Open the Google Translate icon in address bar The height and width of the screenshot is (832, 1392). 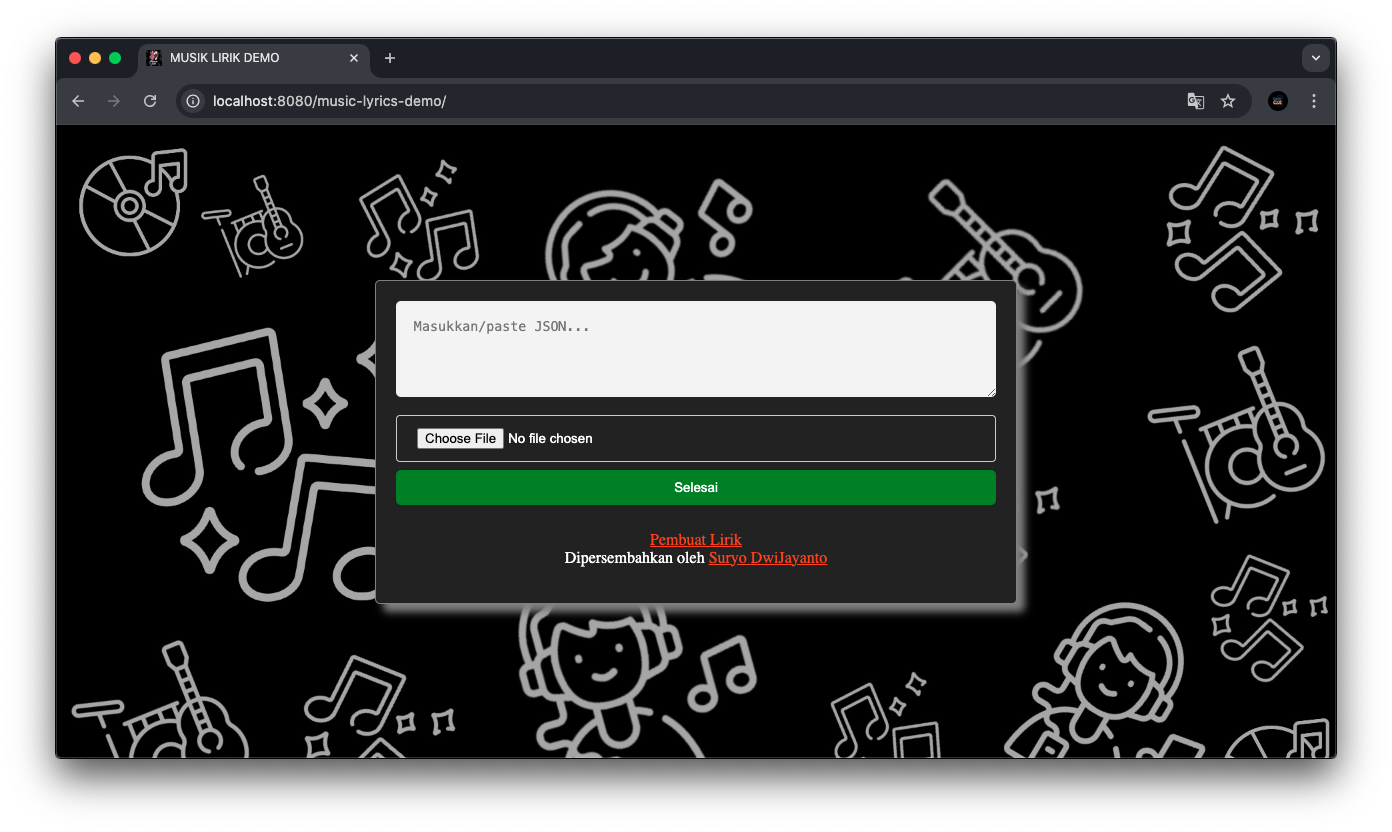[1196, 101]
